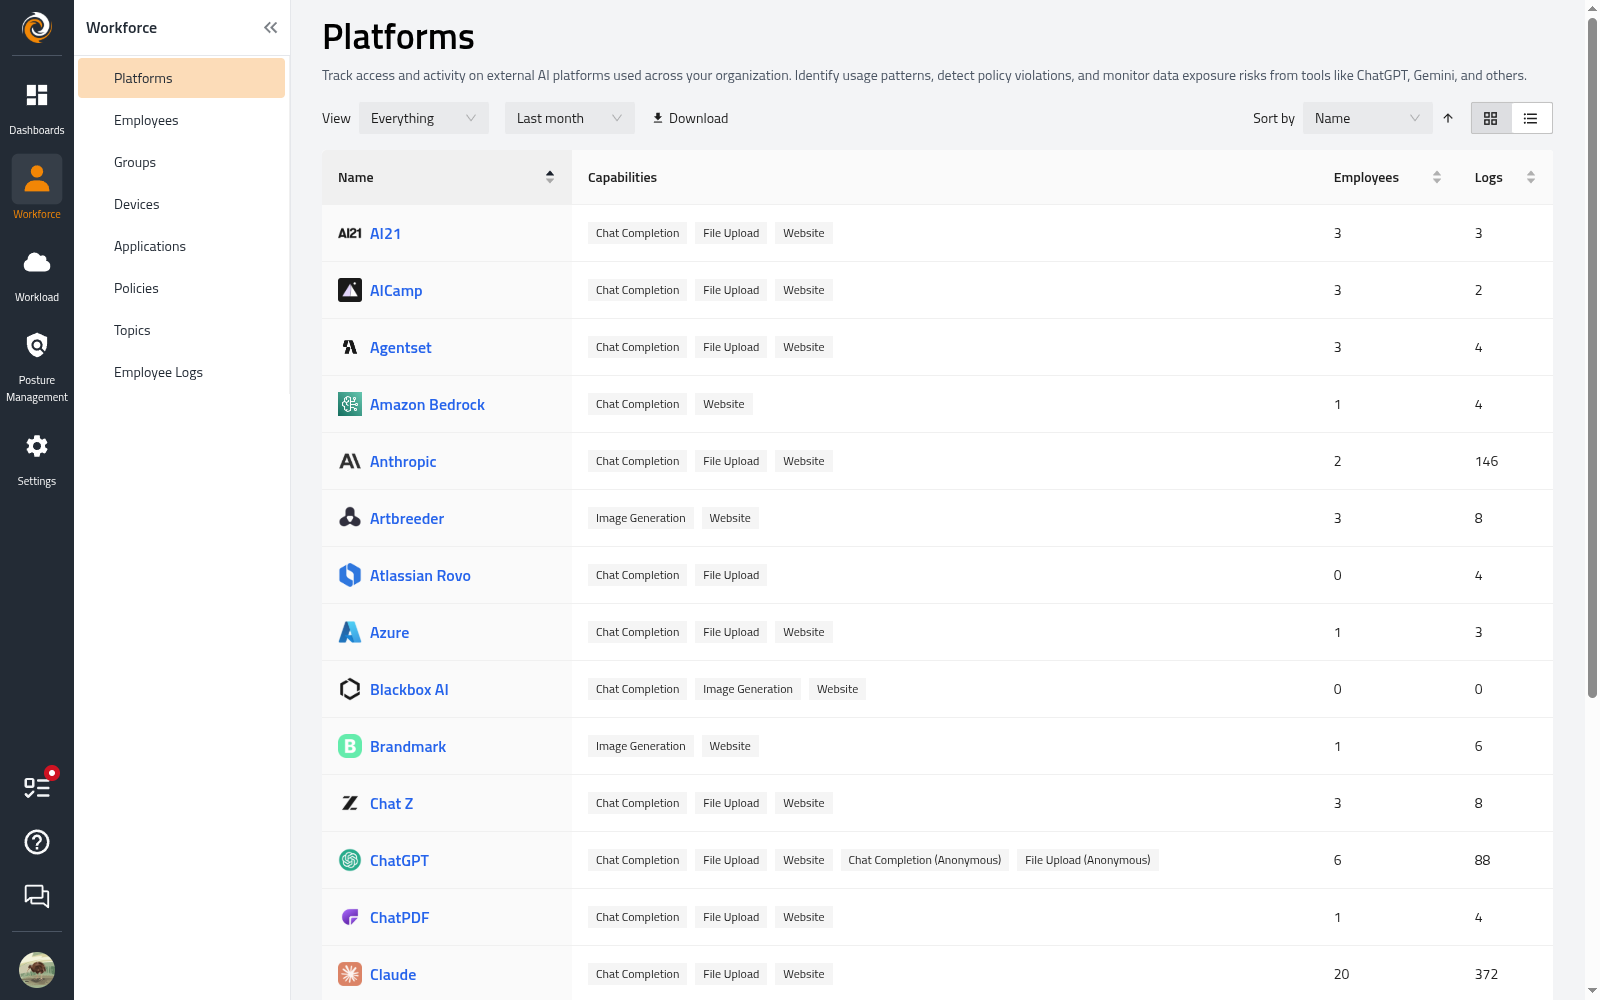Go to Platforms in sidebar
This screenshot has height=1000, width=1600.
tap(181, 78)
